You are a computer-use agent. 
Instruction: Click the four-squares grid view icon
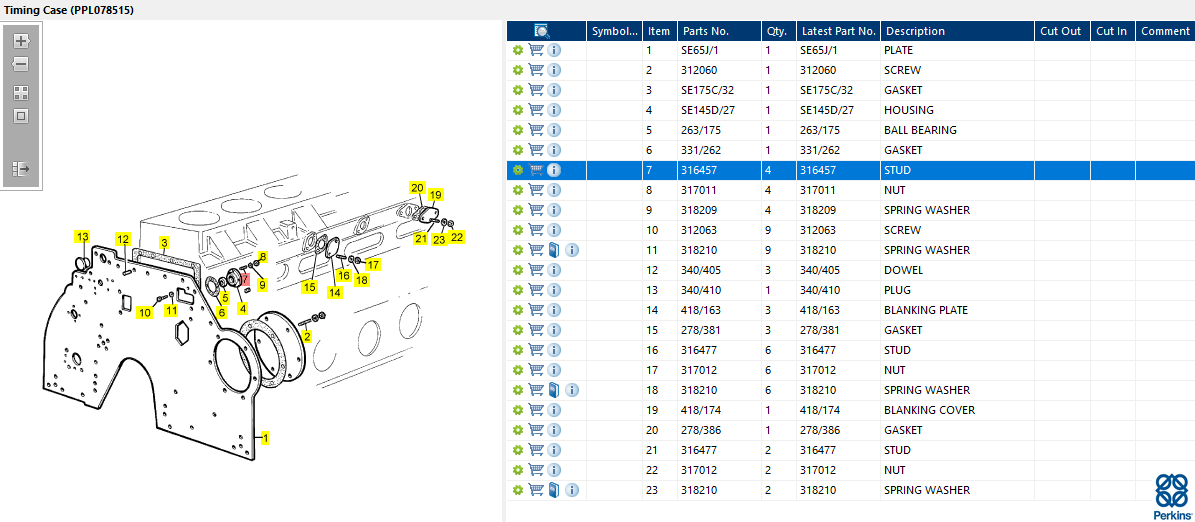pos(21,92)
